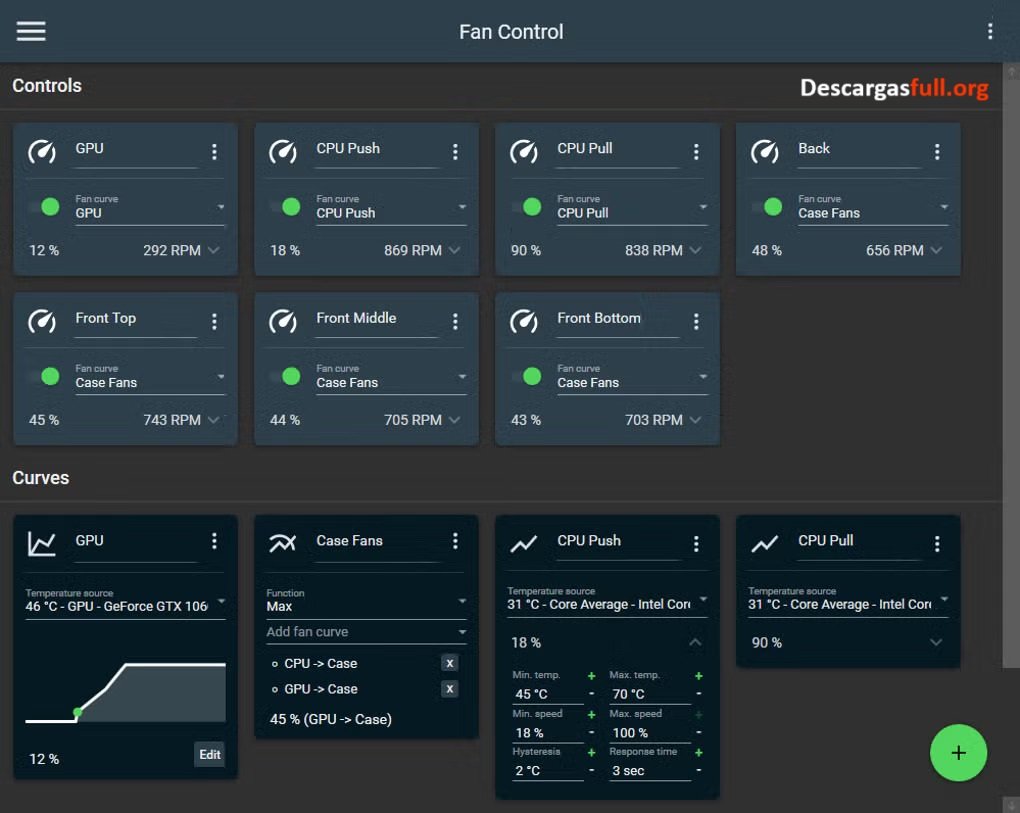The height and width of the screenshot is (813, 1020).
Task: Click the Back fan card's three-dot menu
Action: coord(937,151)
